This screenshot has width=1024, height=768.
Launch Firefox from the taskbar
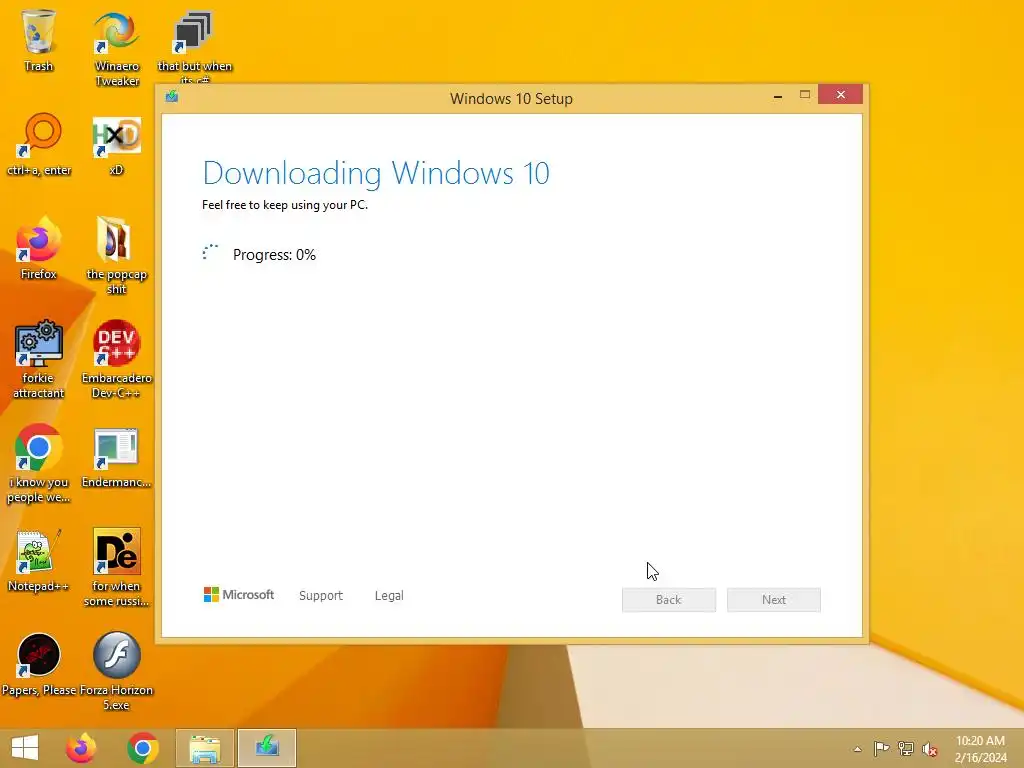point(81,748)
